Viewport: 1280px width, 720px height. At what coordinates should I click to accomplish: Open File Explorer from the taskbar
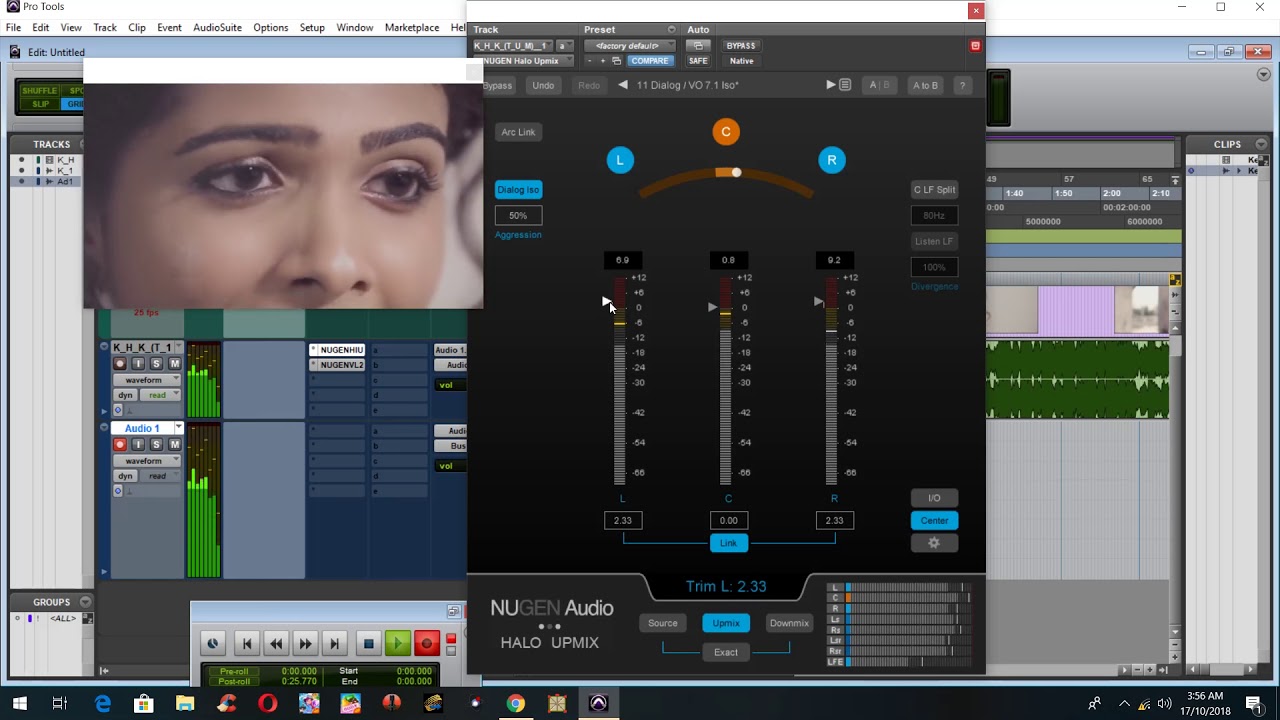point(185,703)
